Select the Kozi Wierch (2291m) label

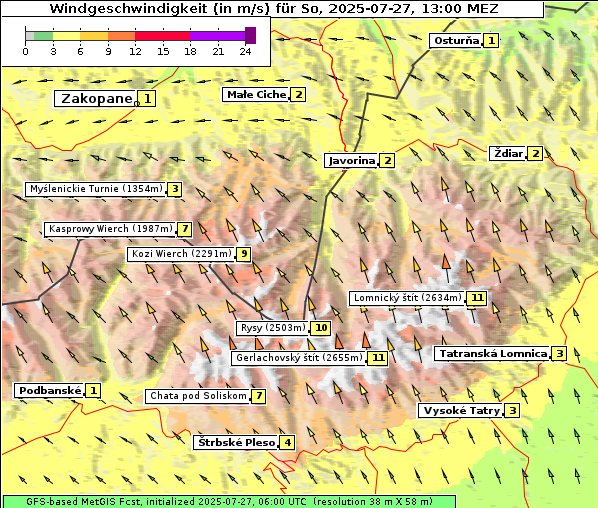pyautogui.click(x=181, y=254)
